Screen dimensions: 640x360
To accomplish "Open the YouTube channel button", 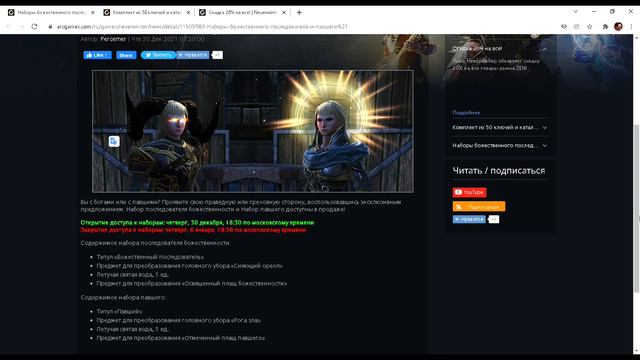I will click(469, 192).
